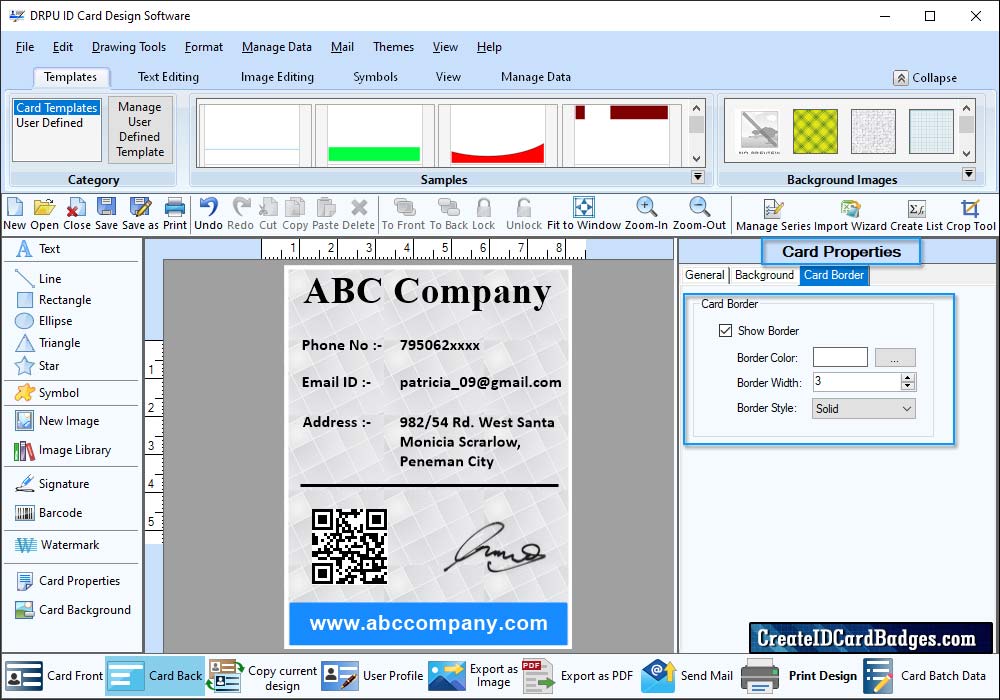Select the Line tool
Viewport: 1000px width, 700px height.
[x=38, y=279]
